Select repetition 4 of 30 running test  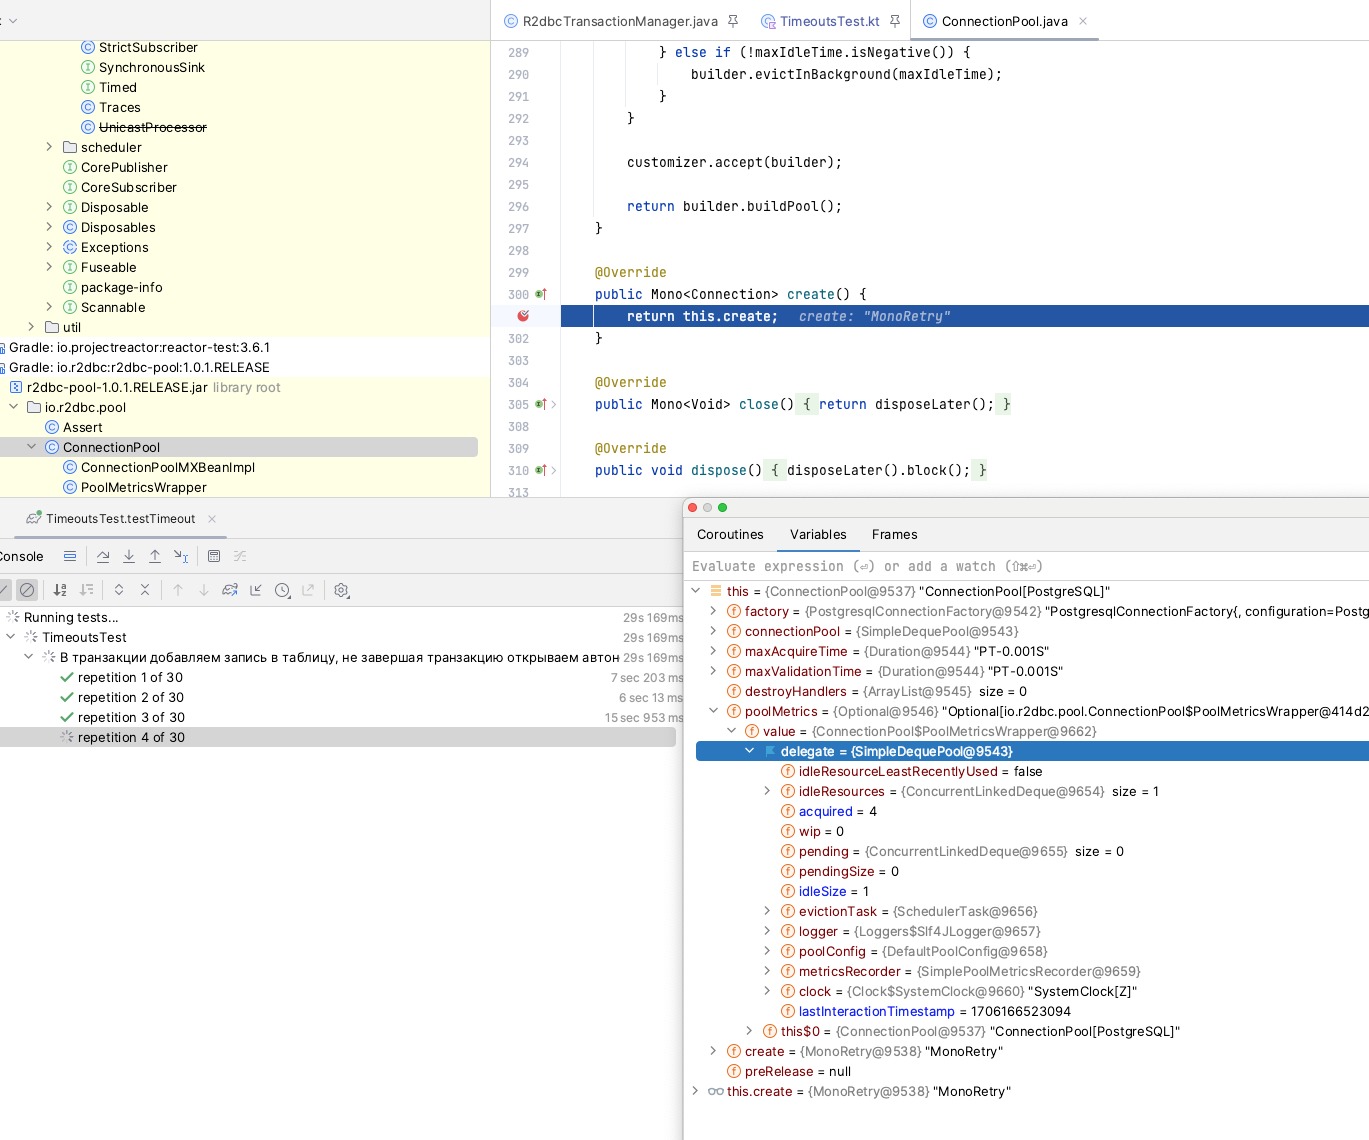pos(338,737)
